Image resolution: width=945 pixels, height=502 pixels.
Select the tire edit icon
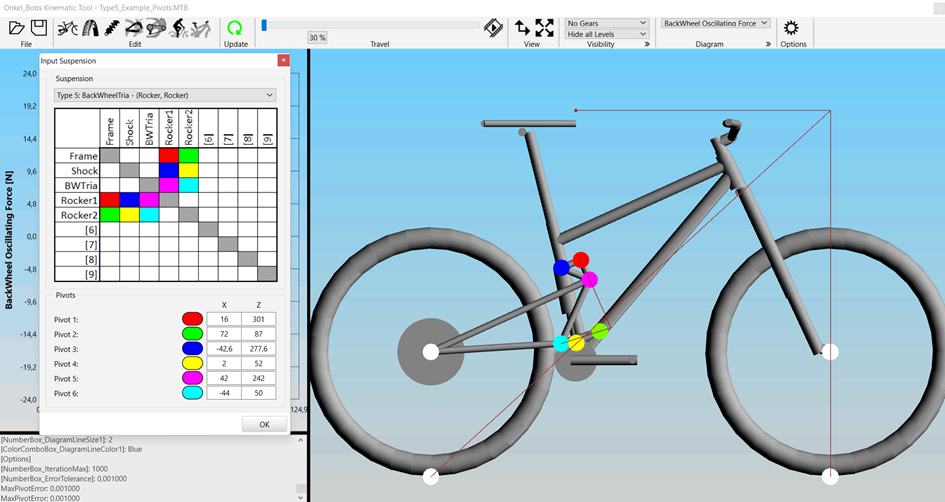[92, 28]
